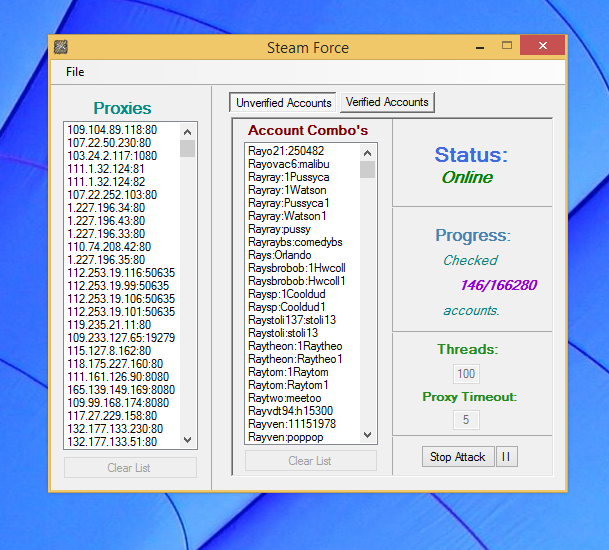Click Clear List under Account Combo's
609x550 pixels.
pyautogui.click(x=310, y=461)
